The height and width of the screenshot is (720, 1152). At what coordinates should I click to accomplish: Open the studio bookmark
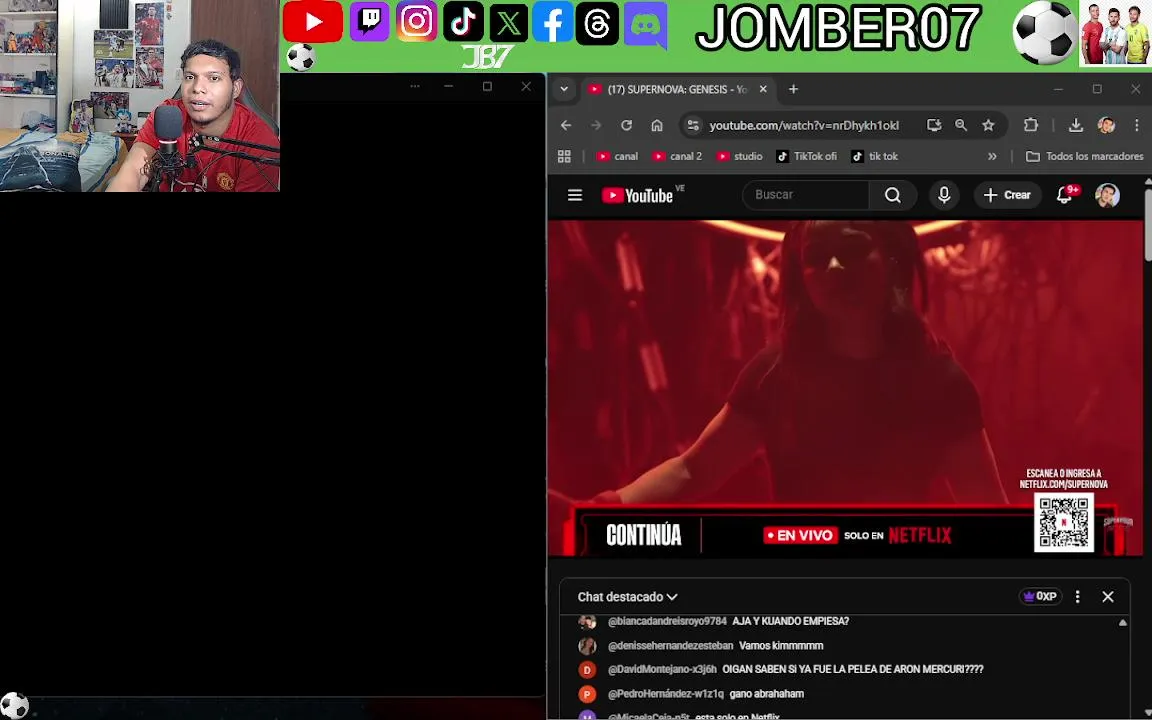(x=739, y=156)
